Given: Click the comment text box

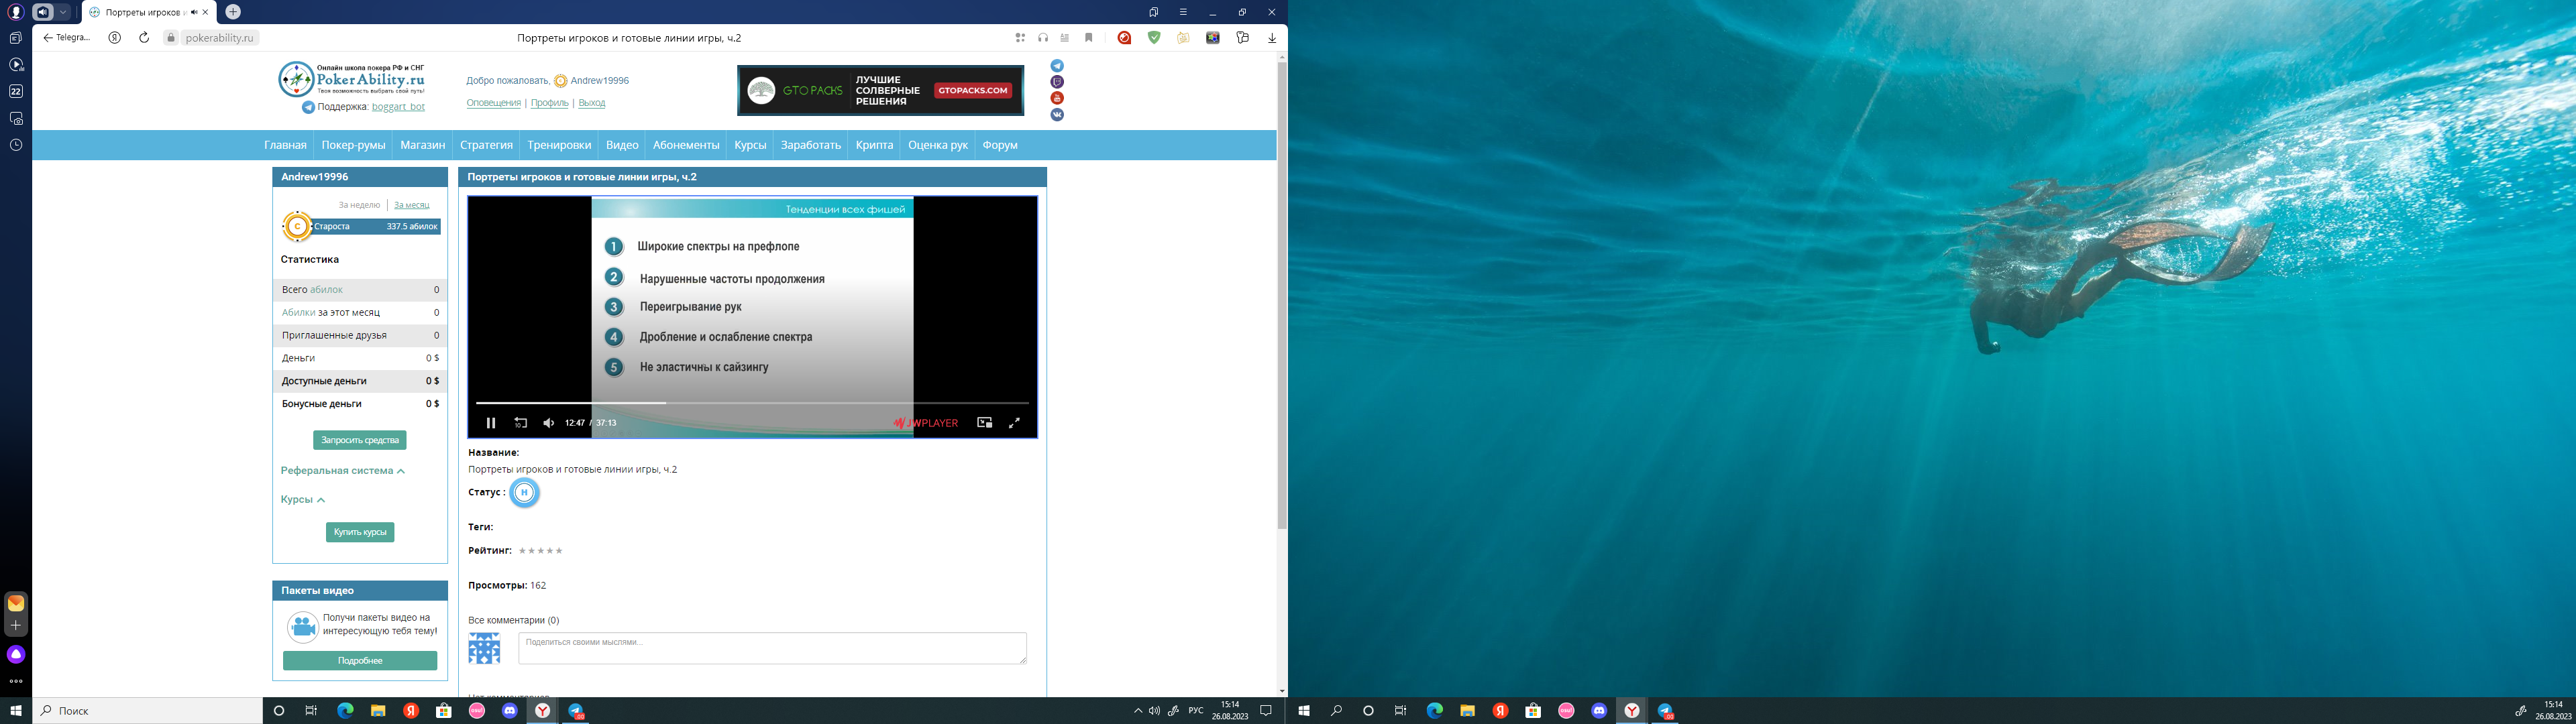Looking at the screenshot, I should click(772, 648).
